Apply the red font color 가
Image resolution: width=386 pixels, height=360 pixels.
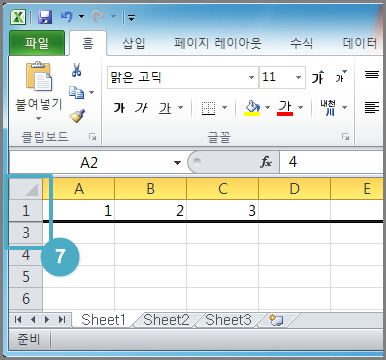pyautogui.click(x=285, y=108)
